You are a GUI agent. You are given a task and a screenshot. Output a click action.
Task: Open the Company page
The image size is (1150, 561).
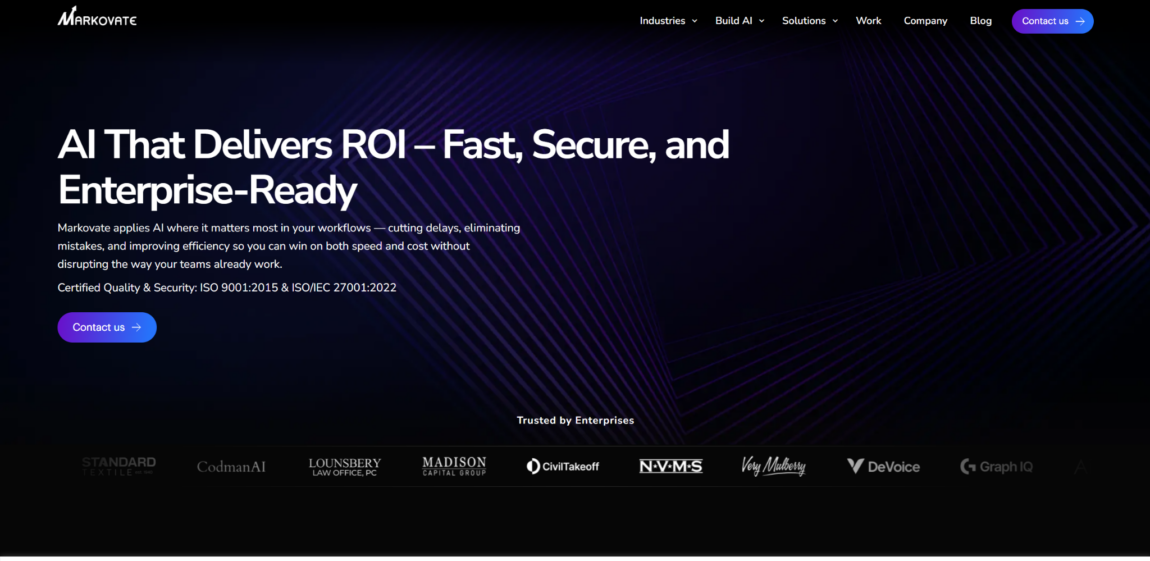click(x=926, y=21)
